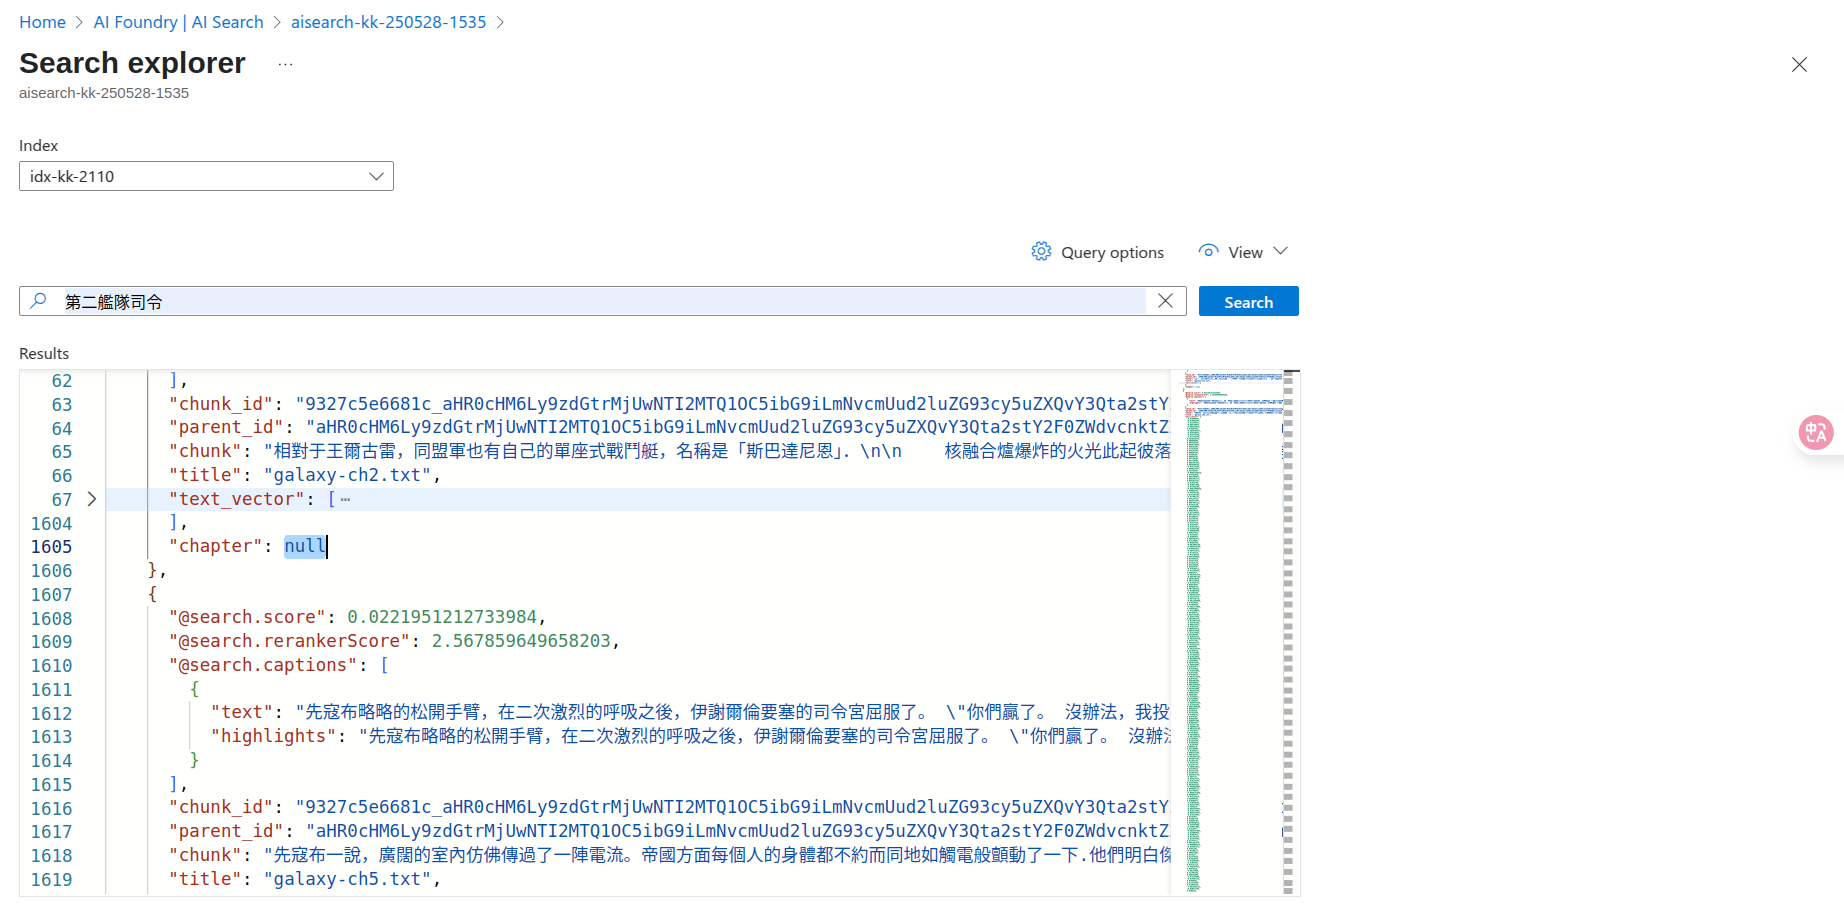1844x908 pixels.
Task: Close the Search explorer with the X
Action: [1799, 64]
